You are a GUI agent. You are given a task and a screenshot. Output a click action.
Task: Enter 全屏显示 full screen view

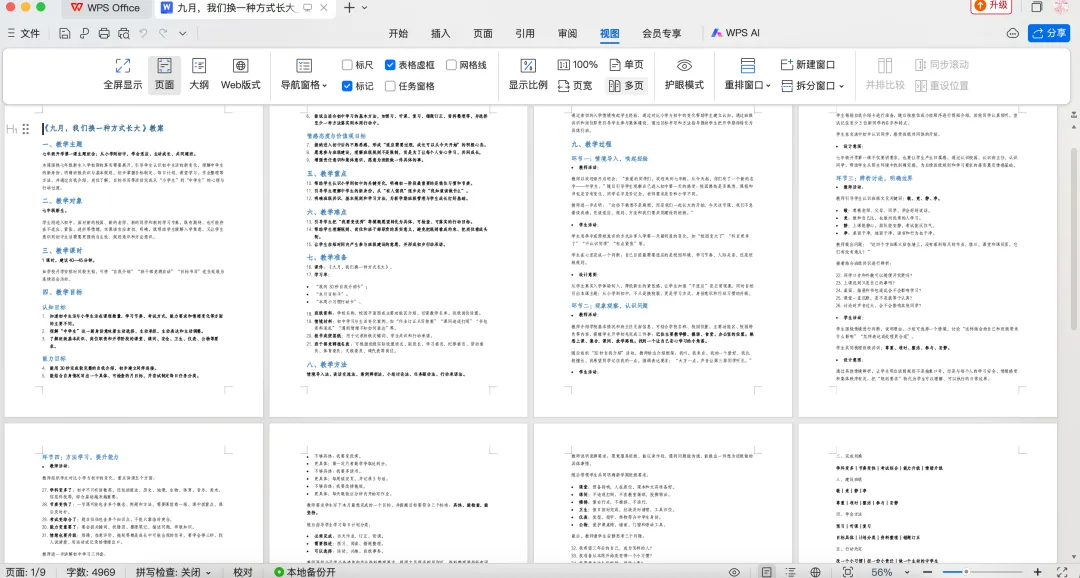click(x=123, y=74)
